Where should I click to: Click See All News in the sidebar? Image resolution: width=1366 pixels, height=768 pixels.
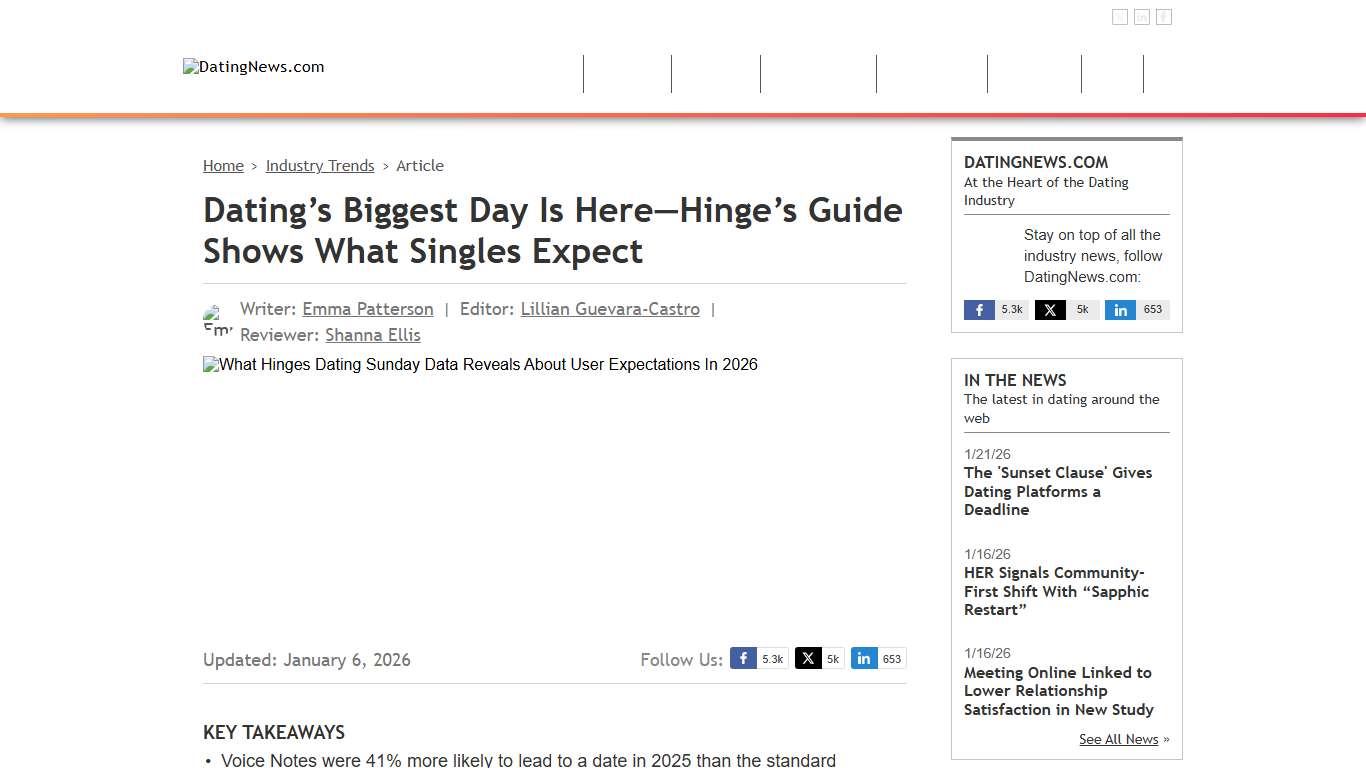pos(1118,739)
